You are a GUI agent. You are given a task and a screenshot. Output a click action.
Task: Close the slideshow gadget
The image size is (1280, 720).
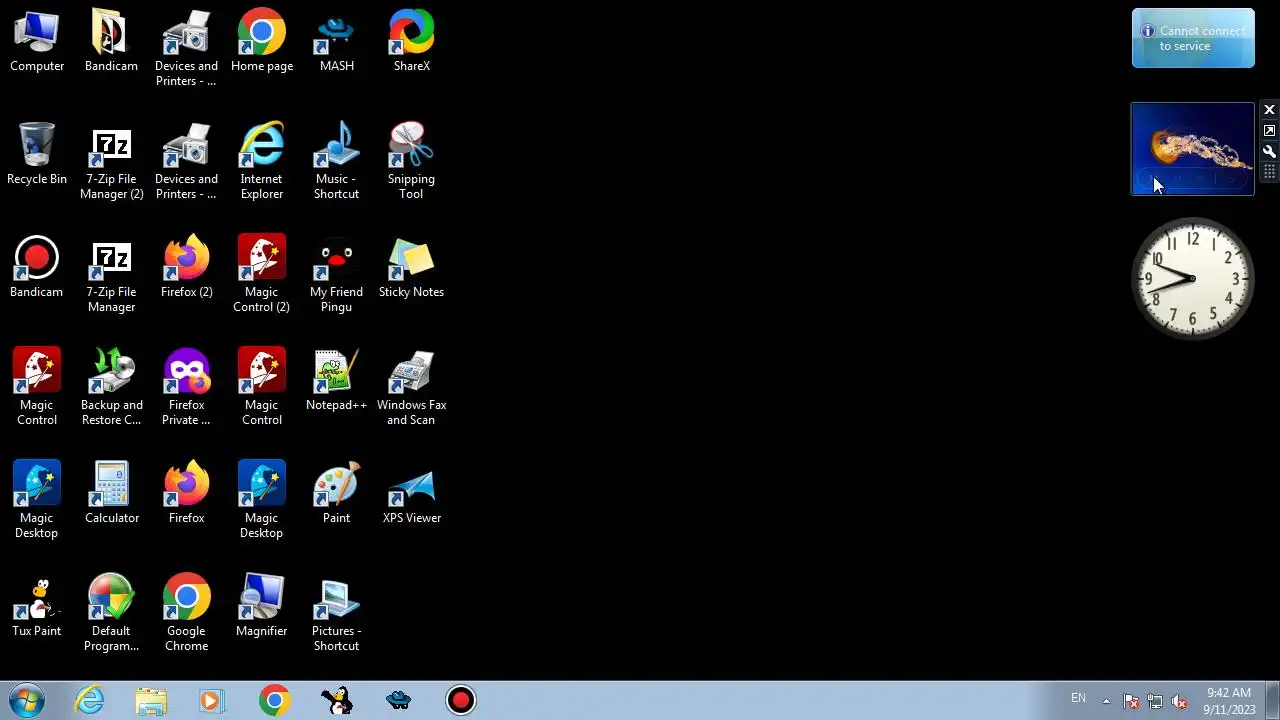(1269, 110)
